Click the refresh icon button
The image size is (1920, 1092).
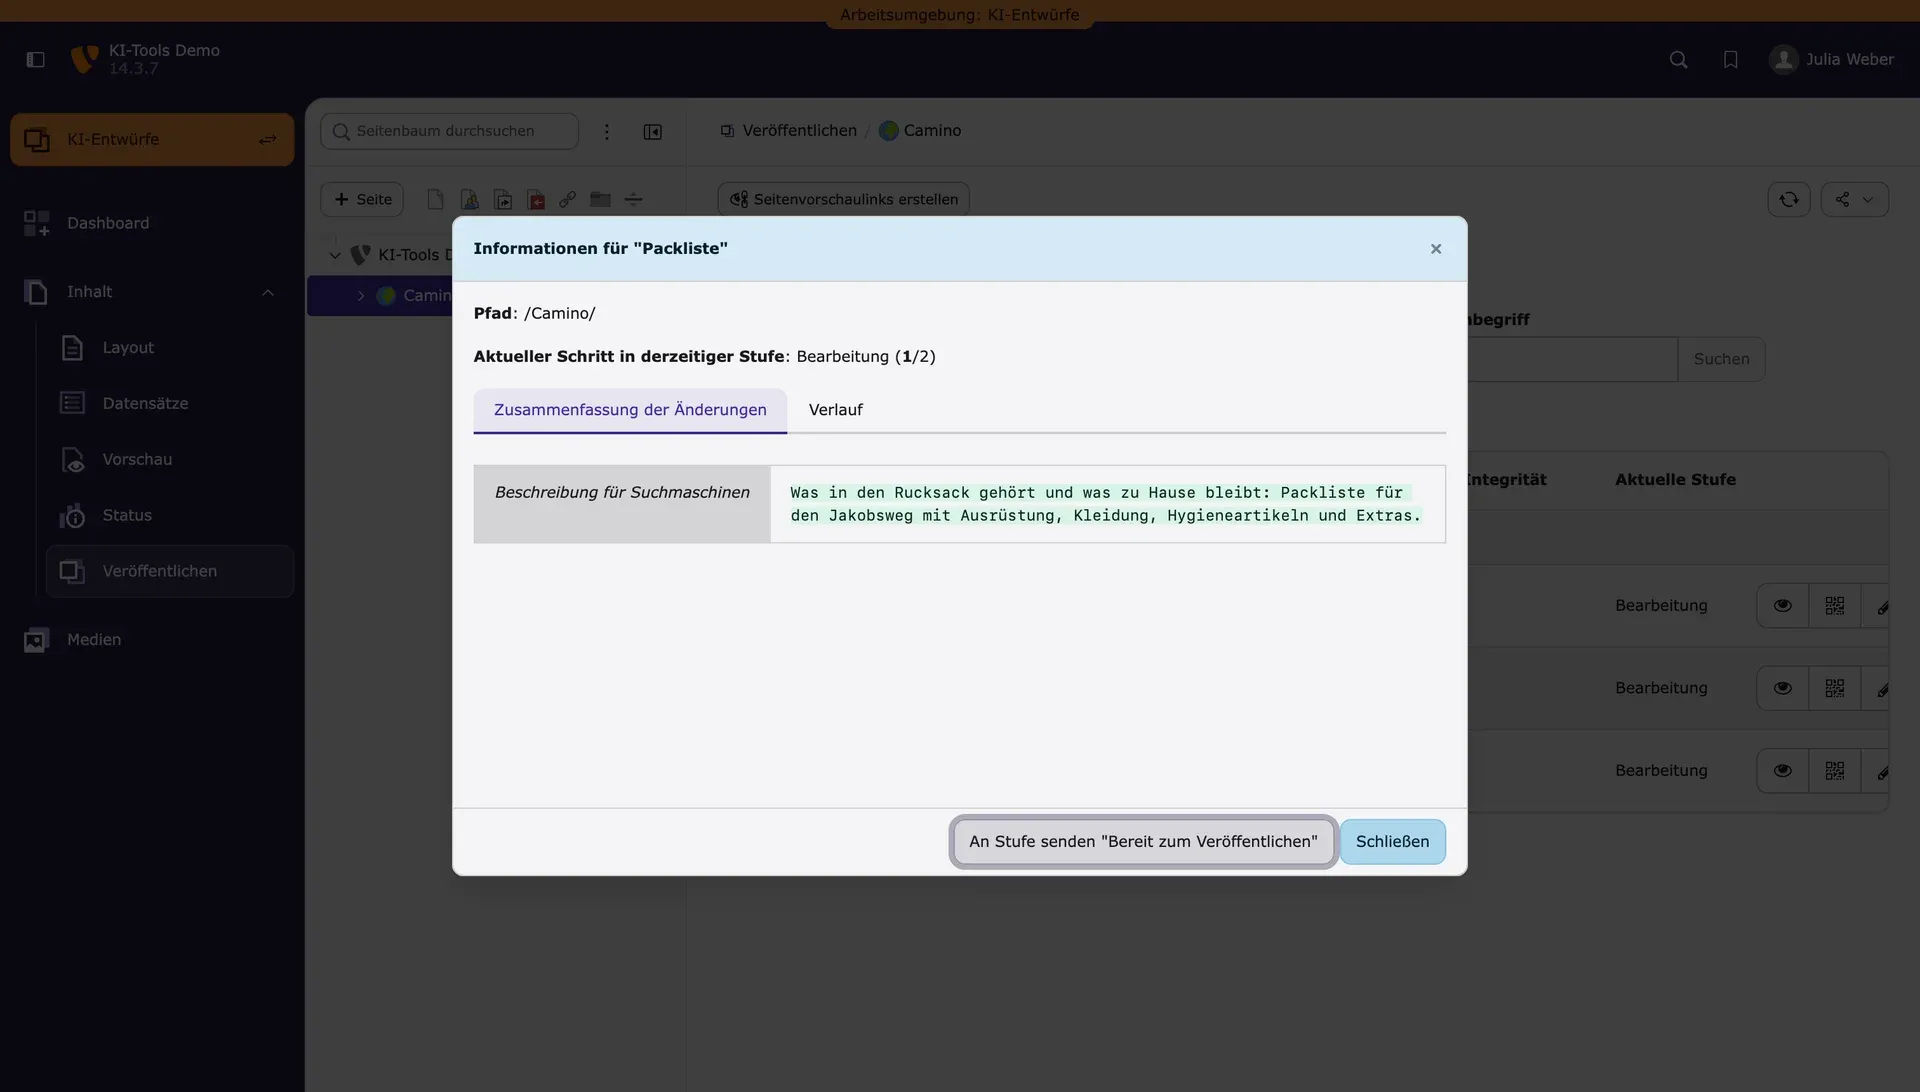tap(1789, 199)
